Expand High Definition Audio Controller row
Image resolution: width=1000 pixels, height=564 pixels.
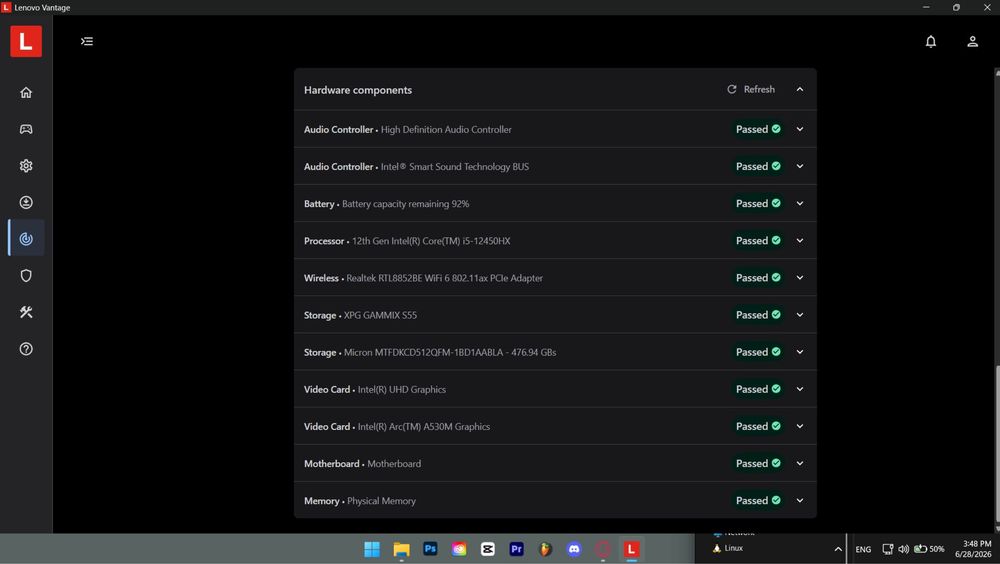point(800,130)
